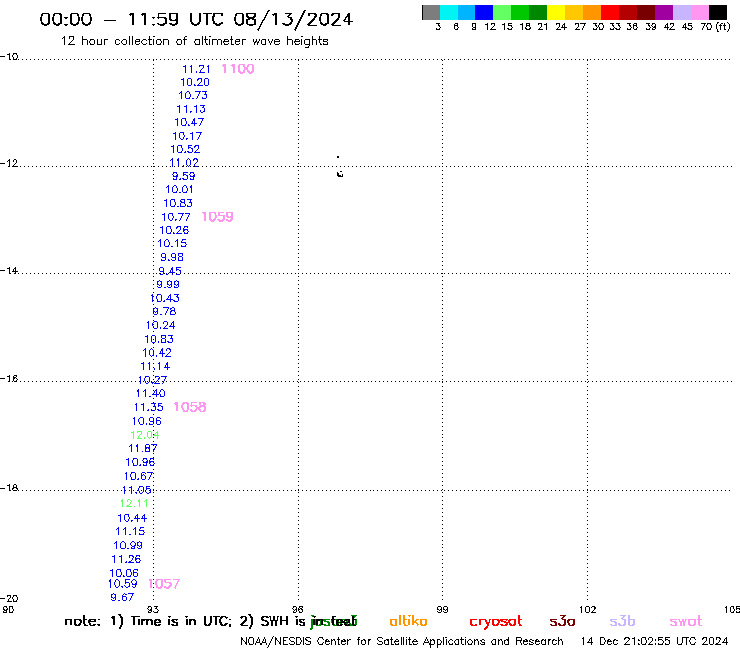The width and height of the screenshot is (740, 650).
Task: Click the wave height value "10.24"
Action: 160,325
